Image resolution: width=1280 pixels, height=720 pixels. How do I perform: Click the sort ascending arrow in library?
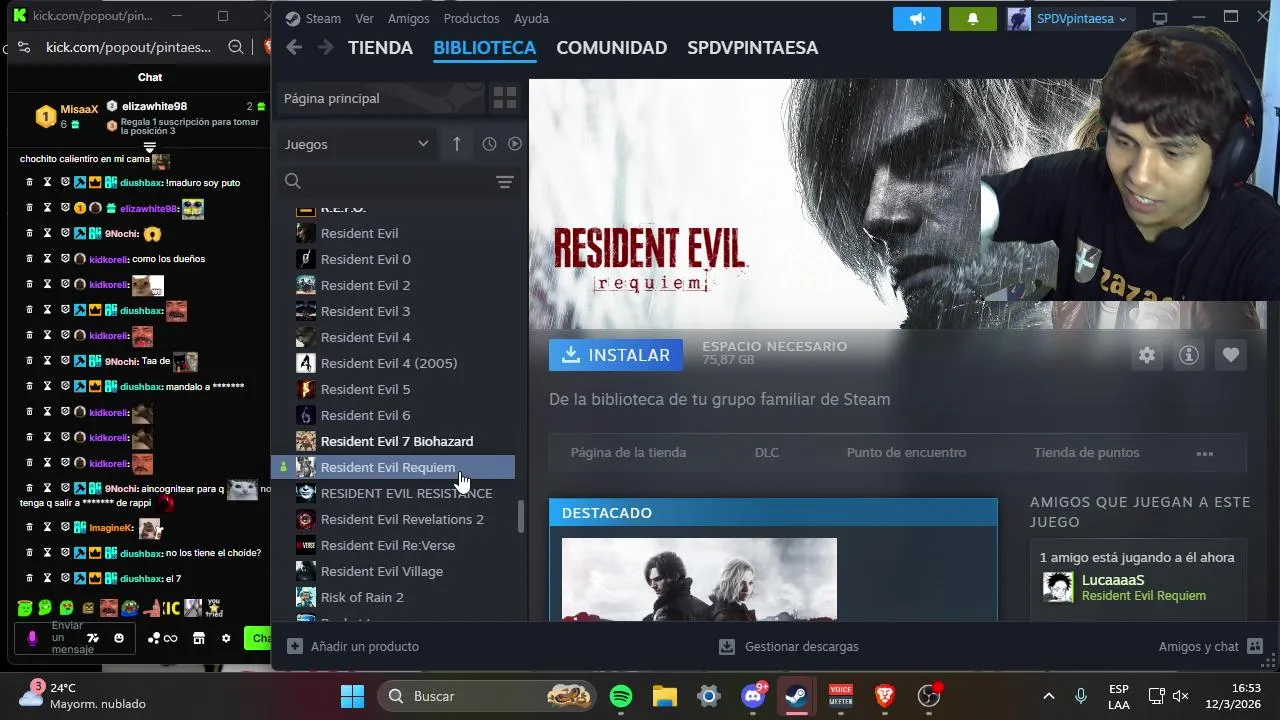456,144
